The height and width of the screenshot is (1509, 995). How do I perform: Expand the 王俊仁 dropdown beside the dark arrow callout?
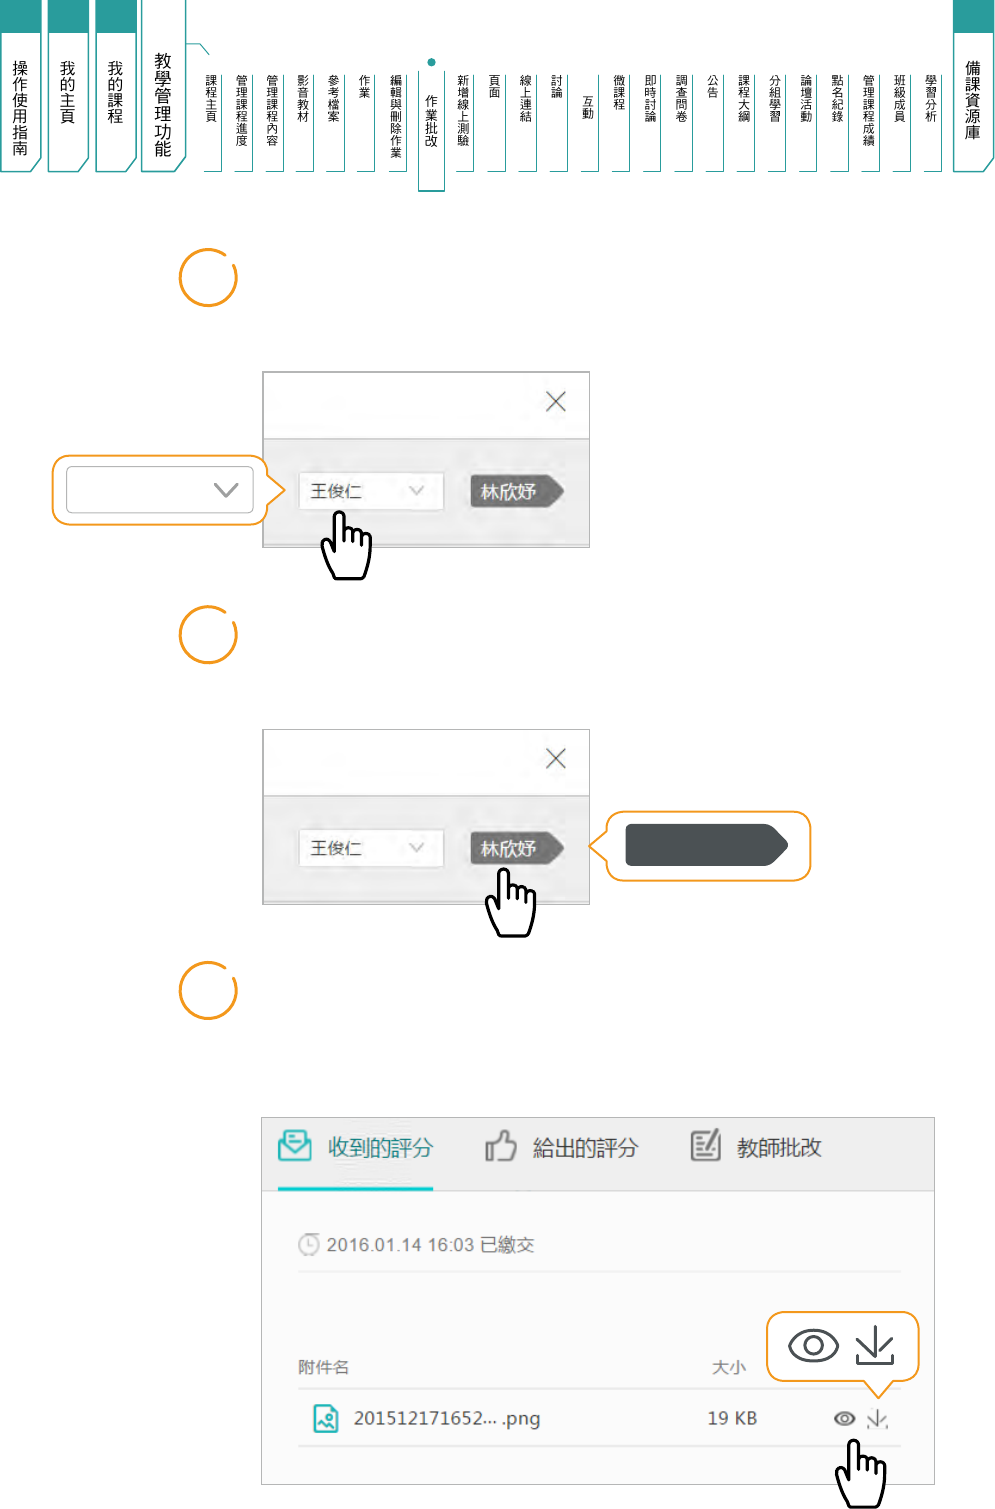370,848
